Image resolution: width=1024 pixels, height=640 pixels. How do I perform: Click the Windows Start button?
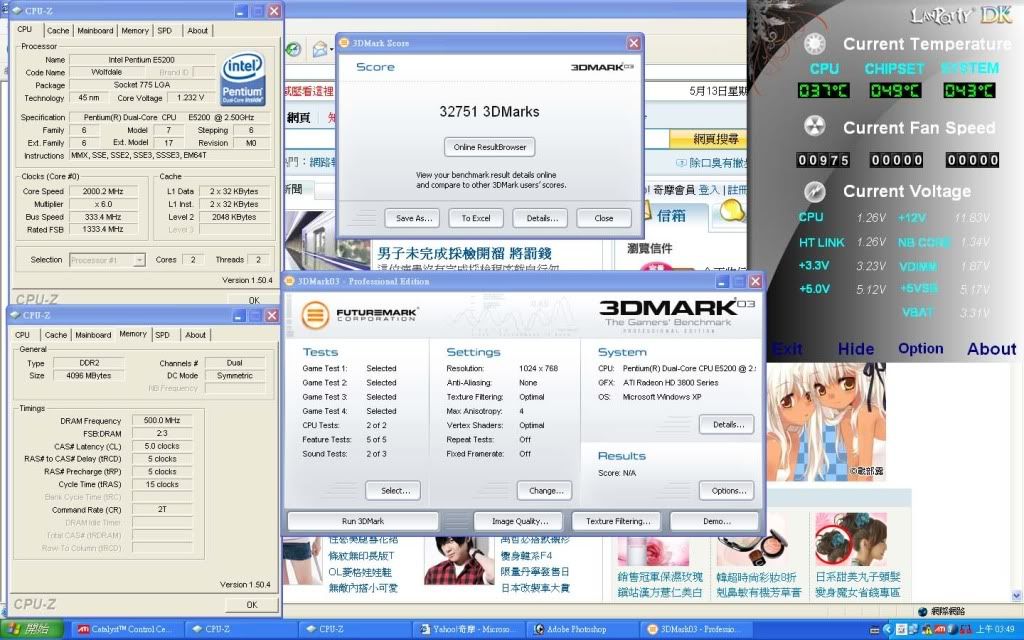point(31,629)
